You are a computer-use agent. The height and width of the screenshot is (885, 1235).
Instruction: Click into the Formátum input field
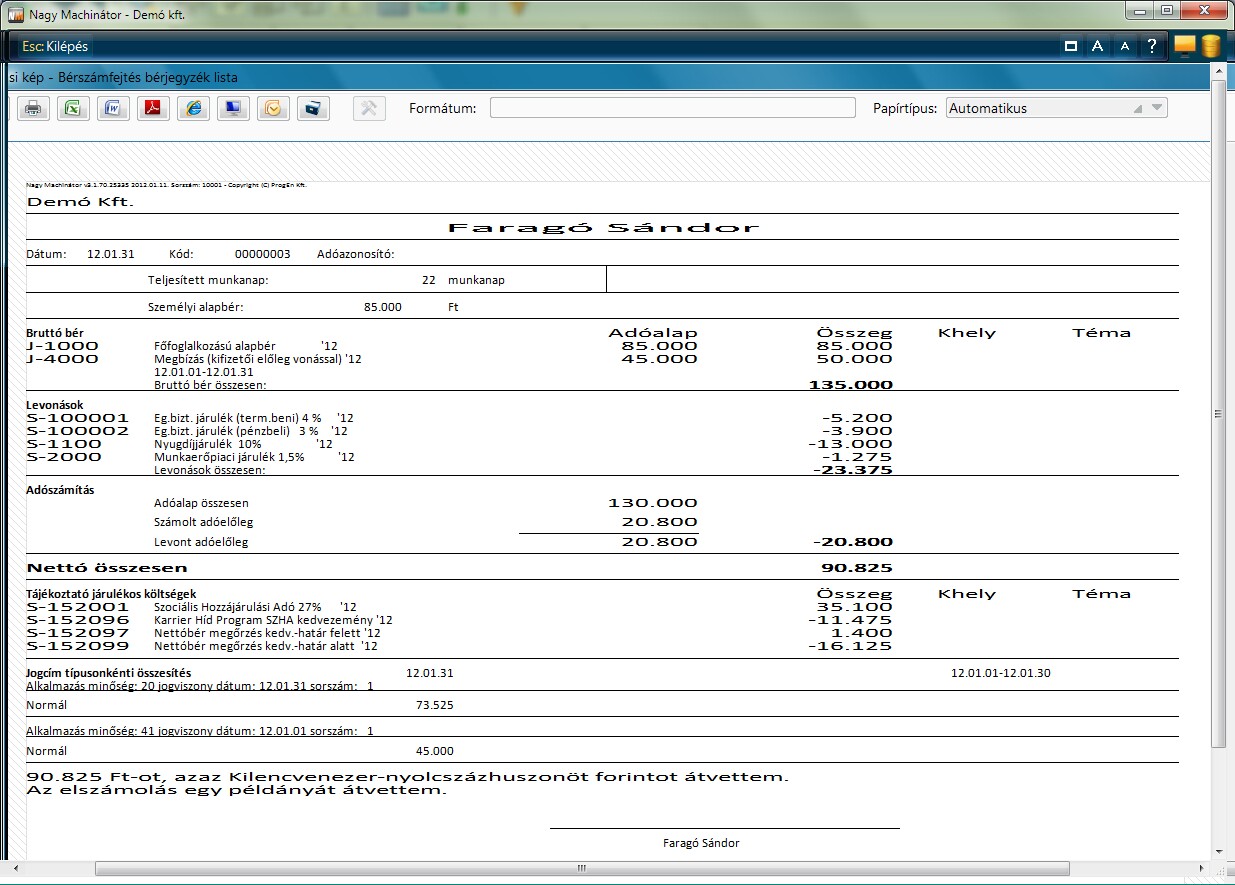click(x=672, y=108)
